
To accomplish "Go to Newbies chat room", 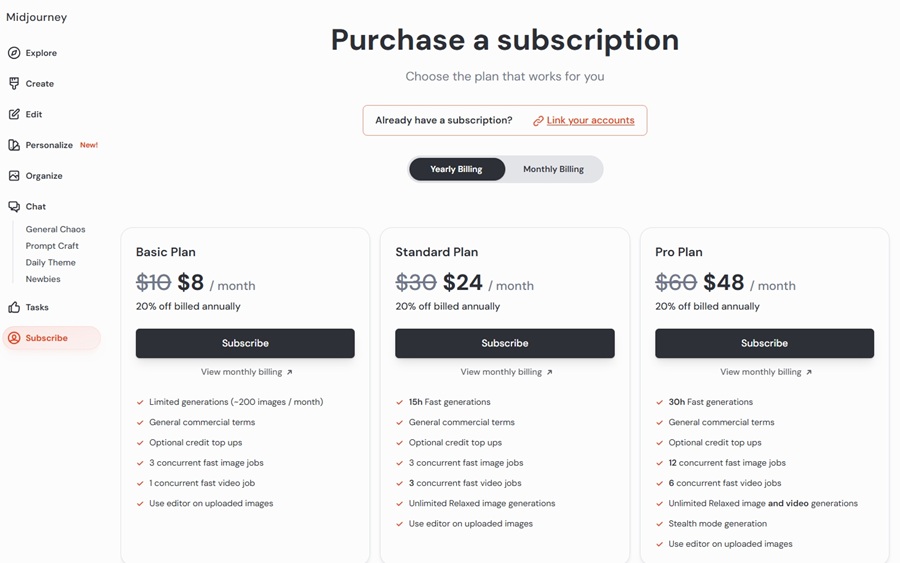I will pyautogui.click(x=42, y=279).
